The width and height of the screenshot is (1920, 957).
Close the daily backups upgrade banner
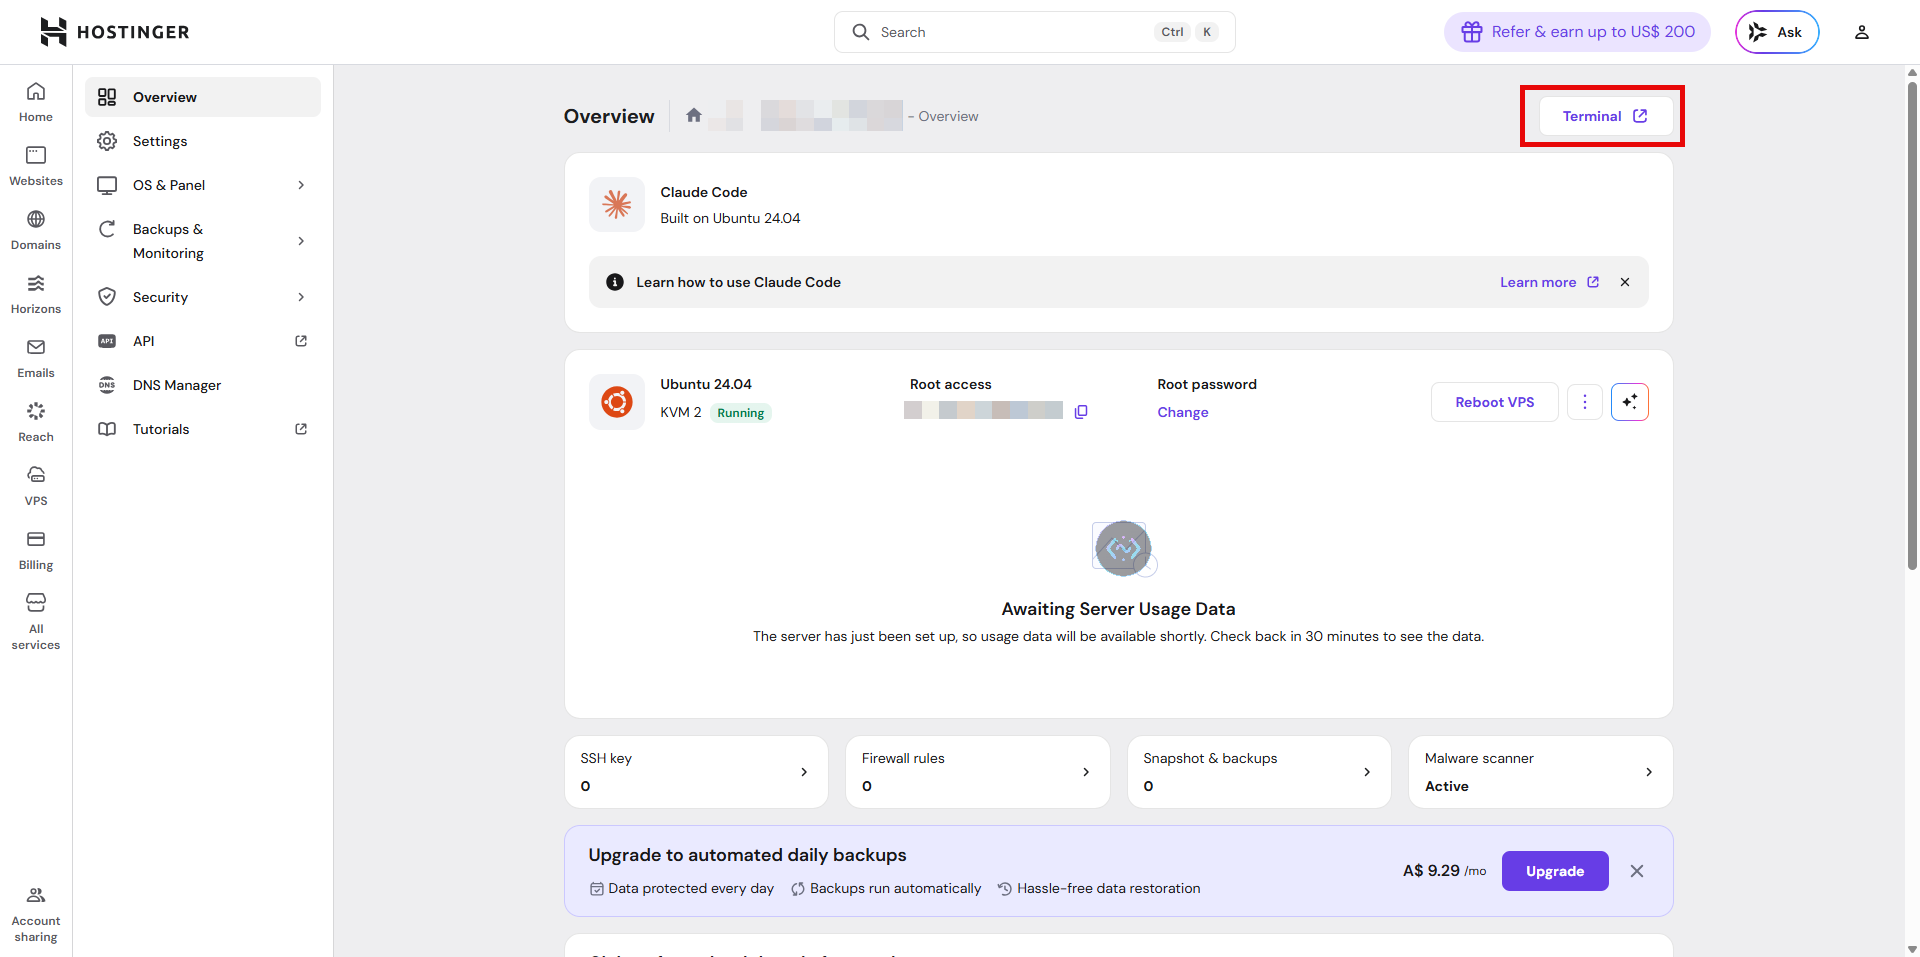[1637, 871]
